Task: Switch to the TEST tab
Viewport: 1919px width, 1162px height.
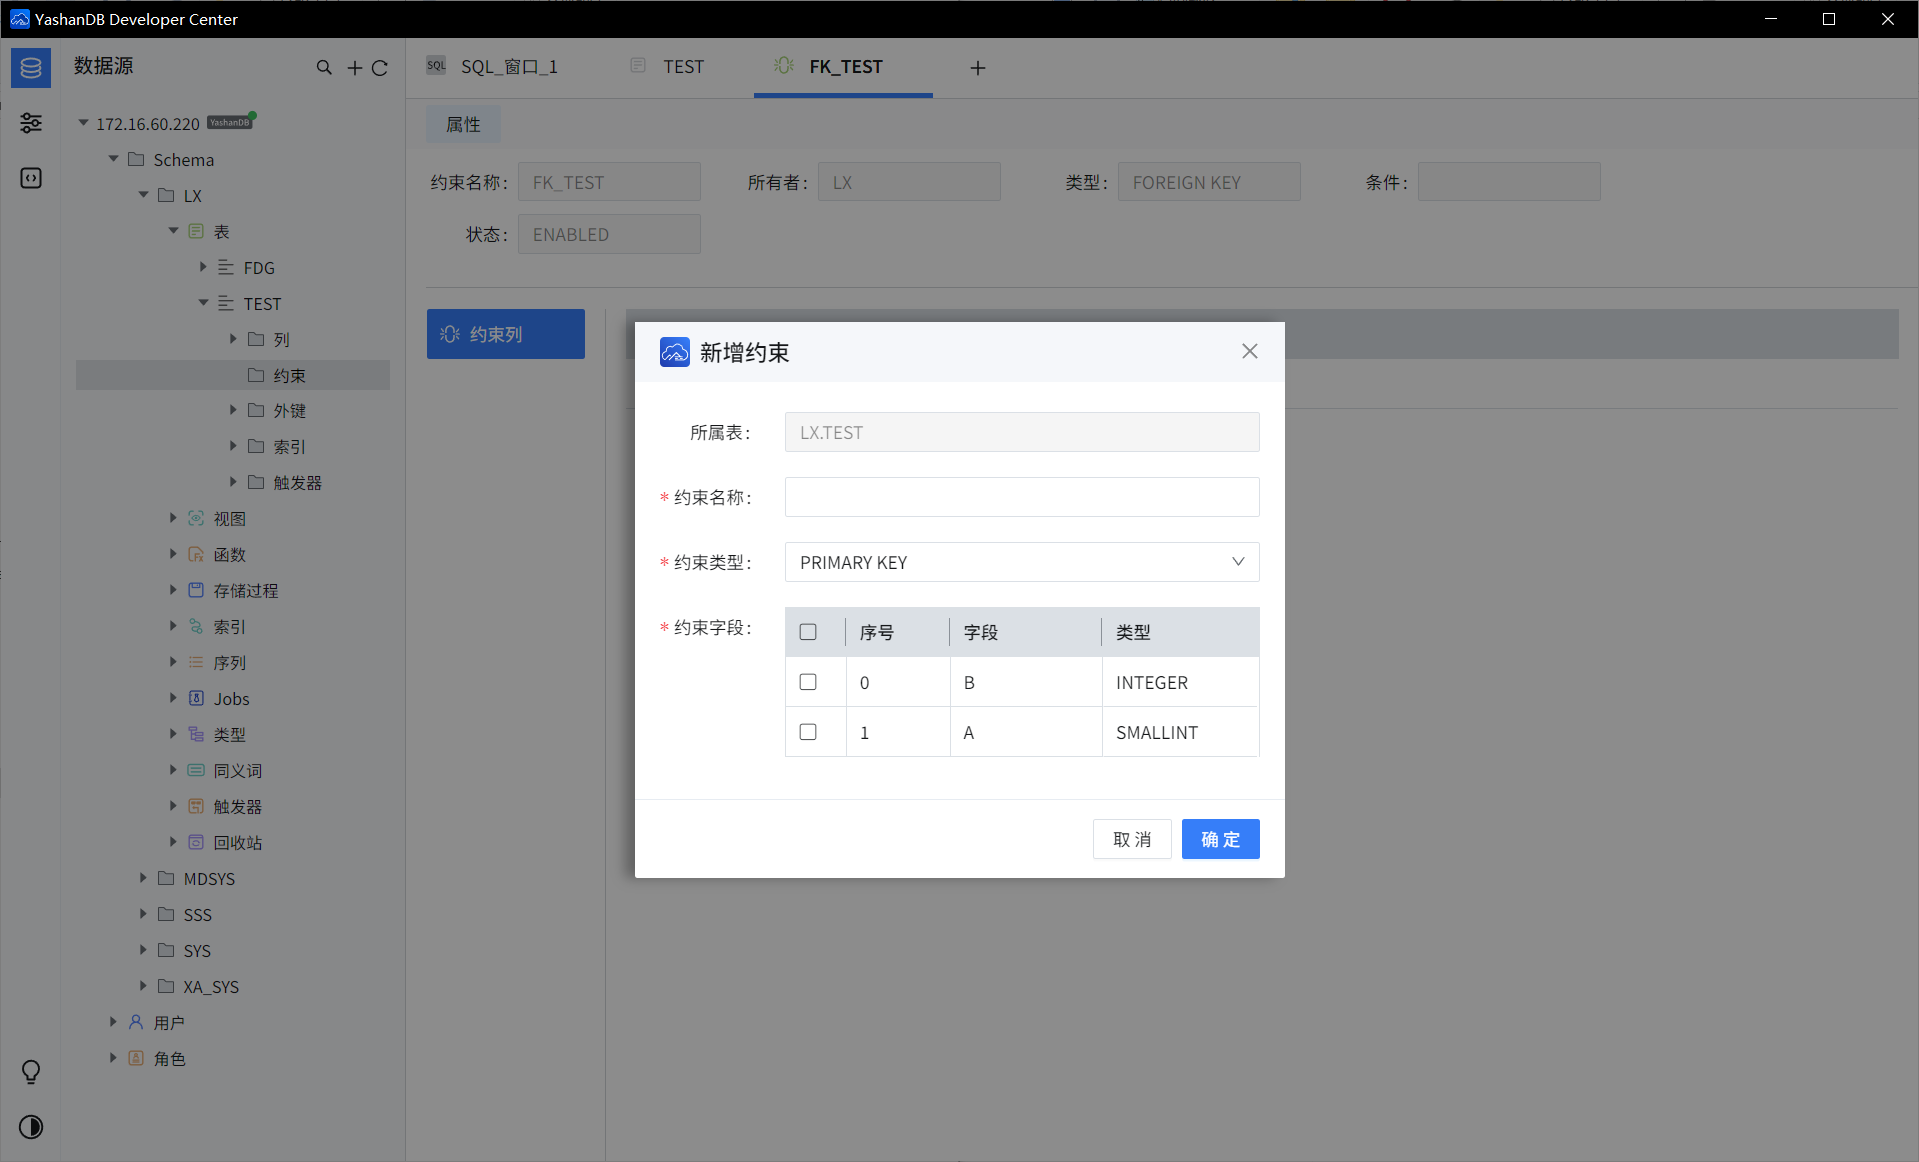Action: click(x=683, y=67)
